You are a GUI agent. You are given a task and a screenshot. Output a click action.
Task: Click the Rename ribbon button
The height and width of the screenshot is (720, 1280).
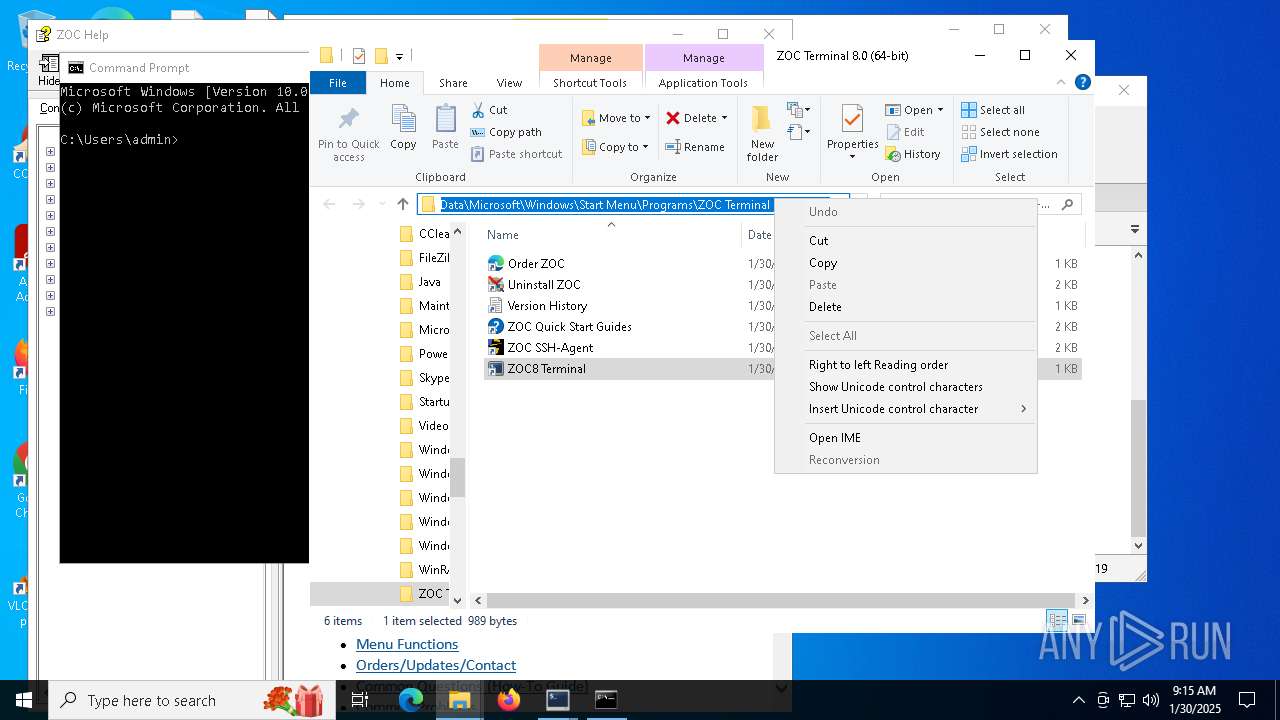point(696,147)
